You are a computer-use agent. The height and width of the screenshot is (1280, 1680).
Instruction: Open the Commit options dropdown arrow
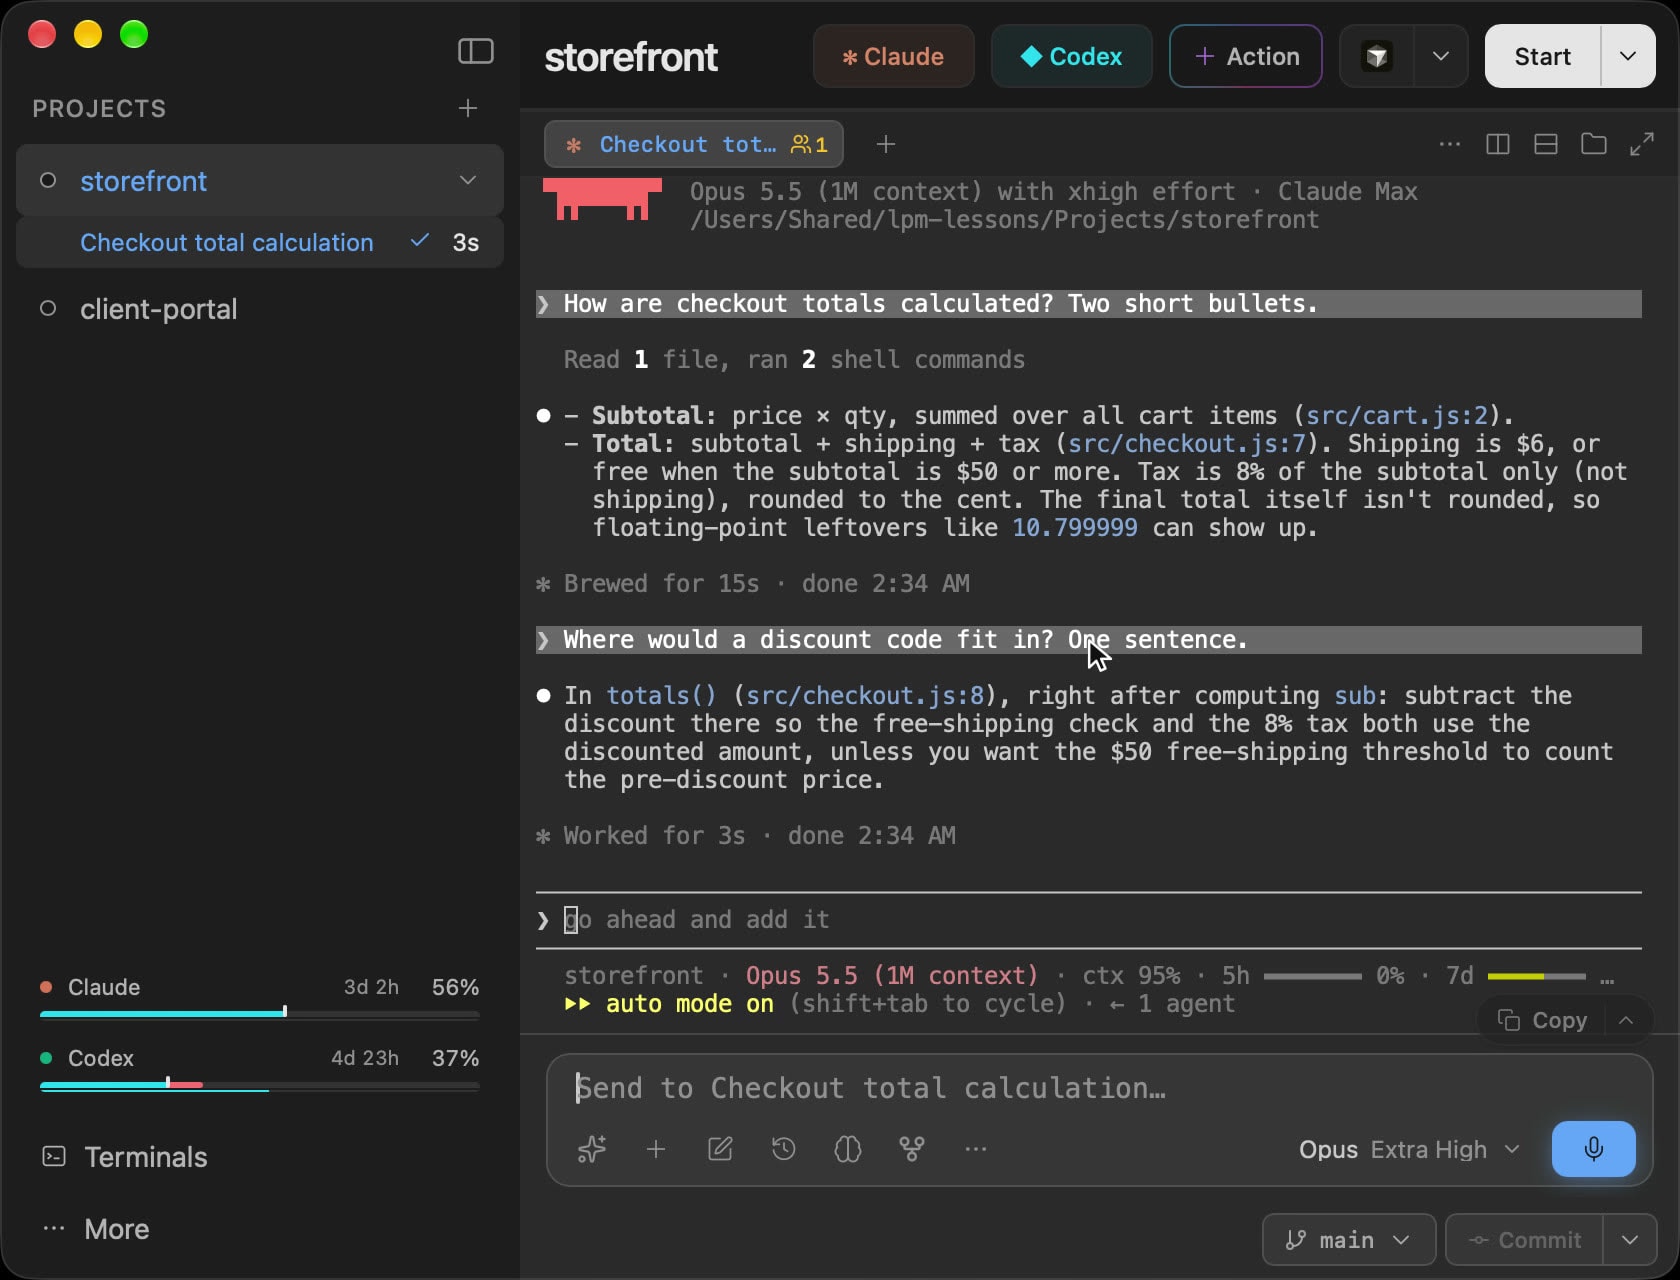tap(1630, 1240)
